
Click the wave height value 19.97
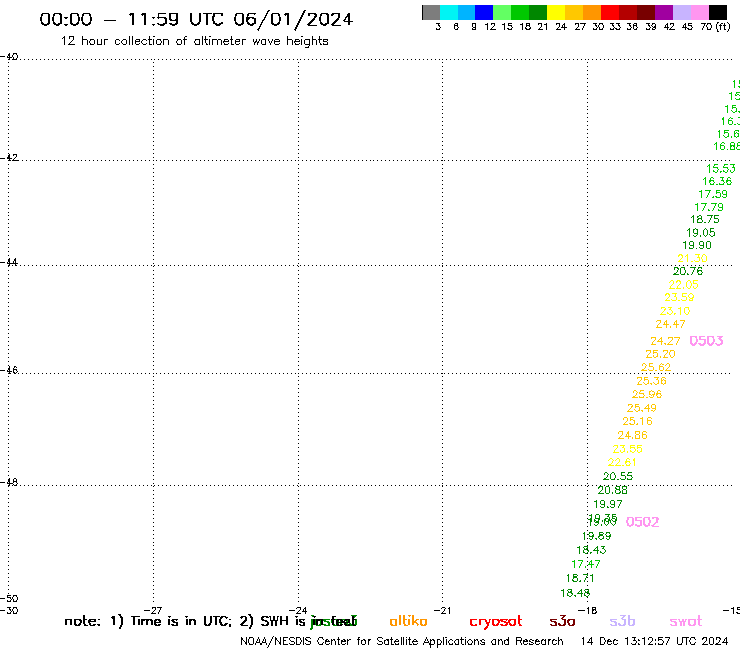[x=608, y=504]
